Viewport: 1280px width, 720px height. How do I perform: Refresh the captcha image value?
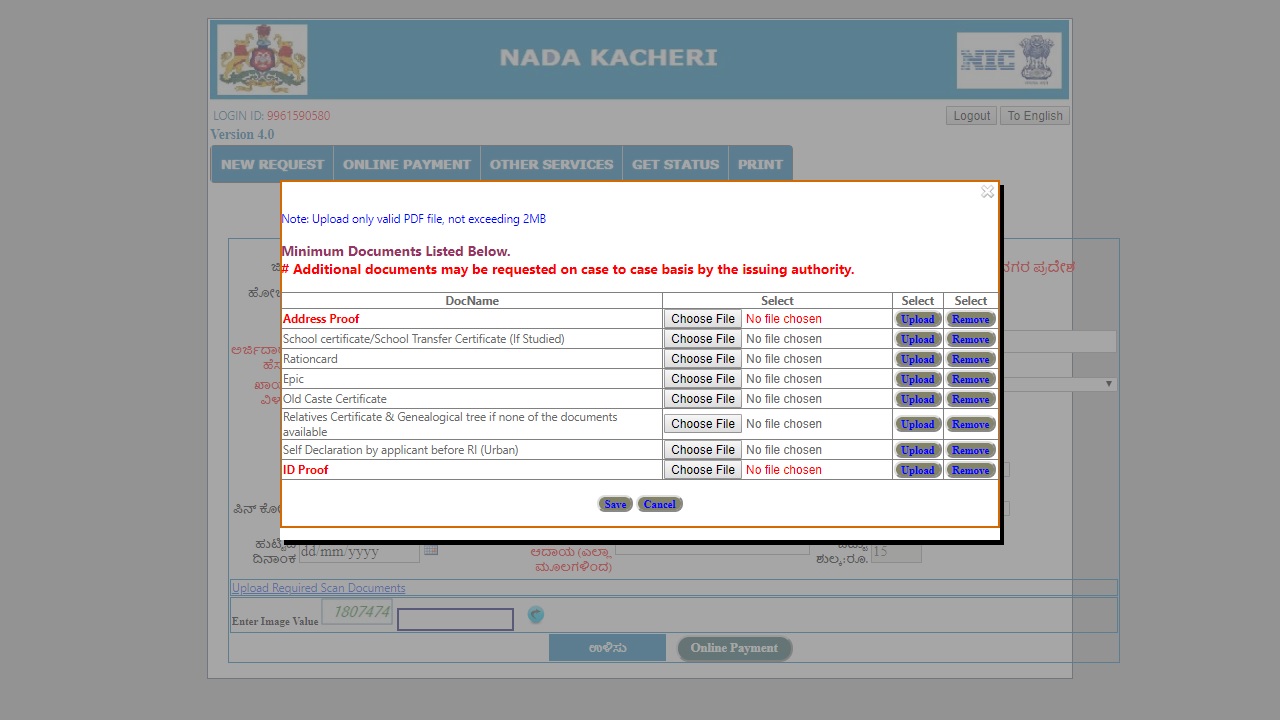536,614
